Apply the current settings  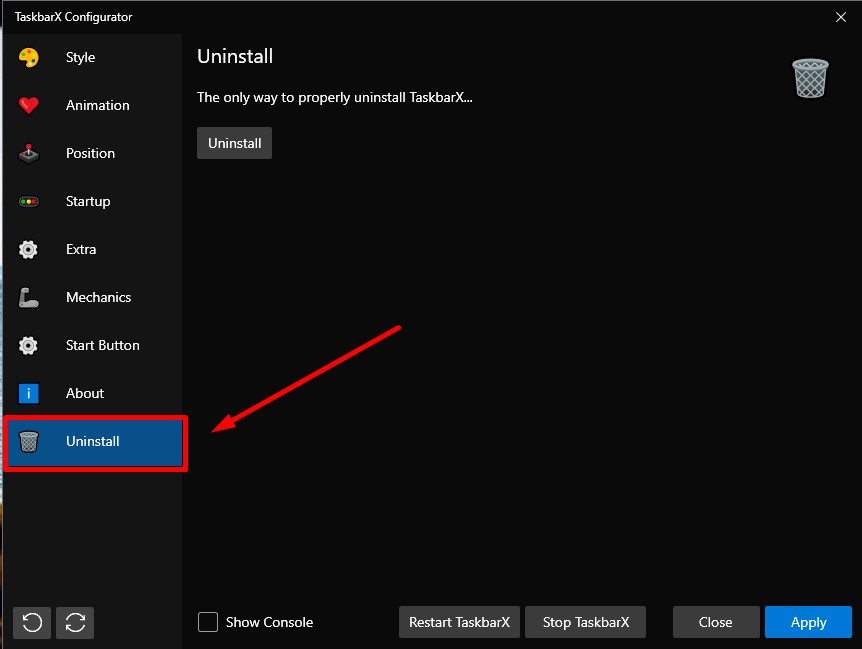coord(808,622)
